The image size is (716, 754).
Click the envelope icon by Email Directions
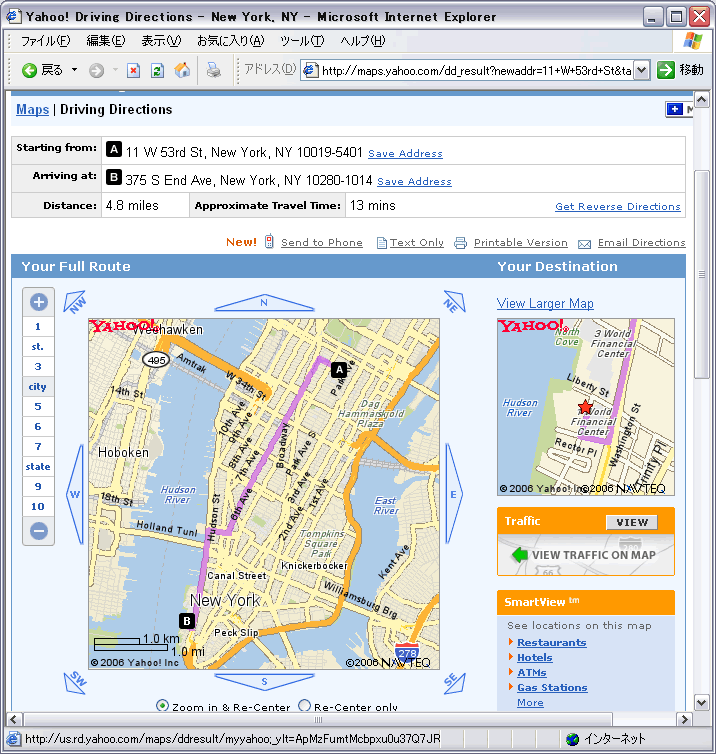pyautogui.click(x=584, y=244)
